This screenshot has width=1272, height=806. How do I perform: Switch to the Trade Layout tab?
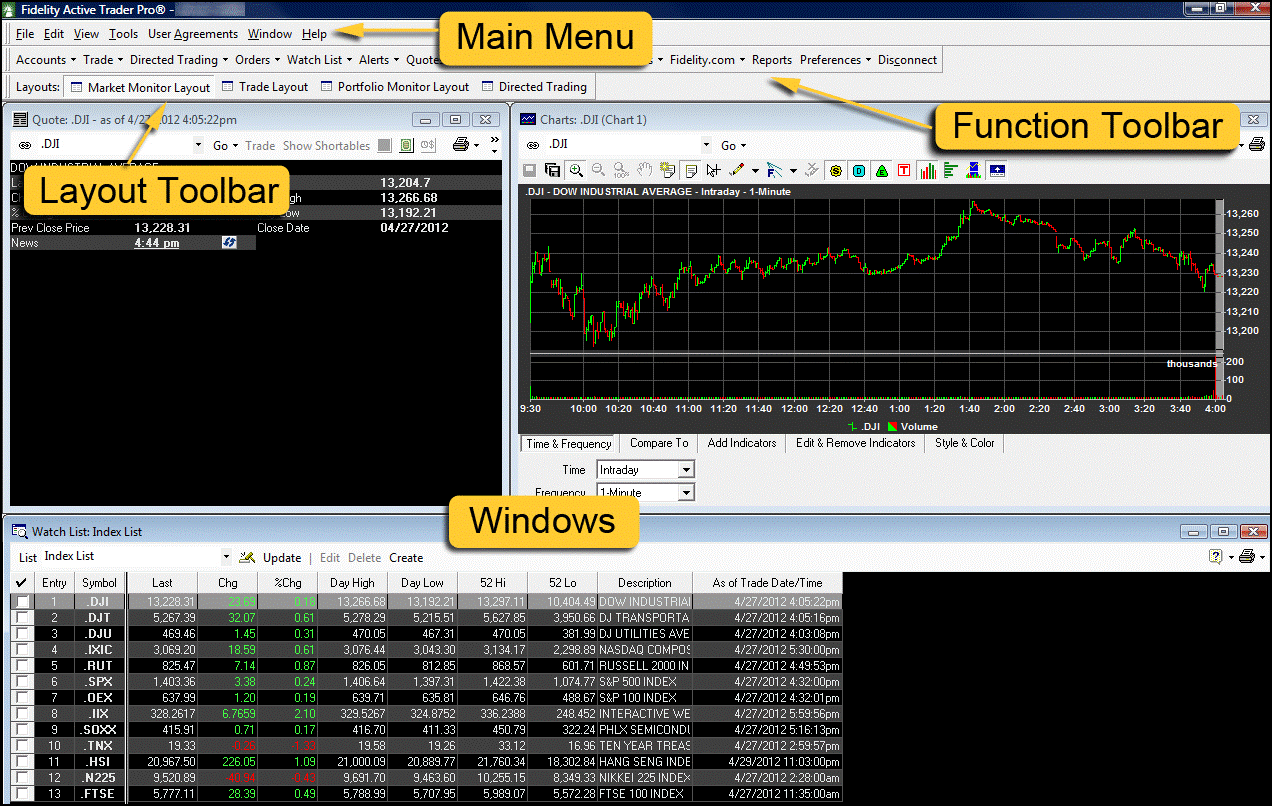click(x=264, y=87)
